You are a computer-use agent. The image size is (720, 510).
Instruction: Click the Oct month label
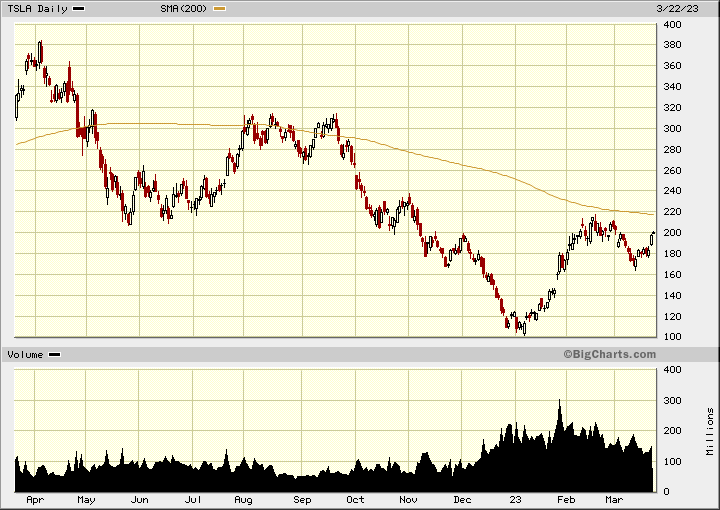[x=355, y=500]
